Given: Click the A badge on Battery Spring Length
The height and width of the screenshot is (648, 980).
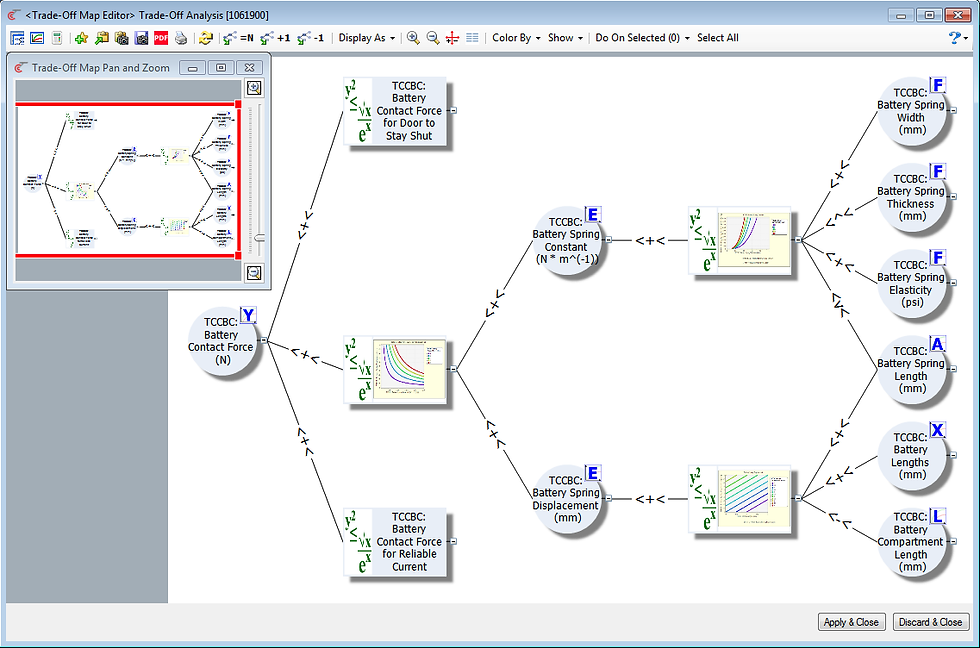Looking at the screenshot, I should pos(938,344).
